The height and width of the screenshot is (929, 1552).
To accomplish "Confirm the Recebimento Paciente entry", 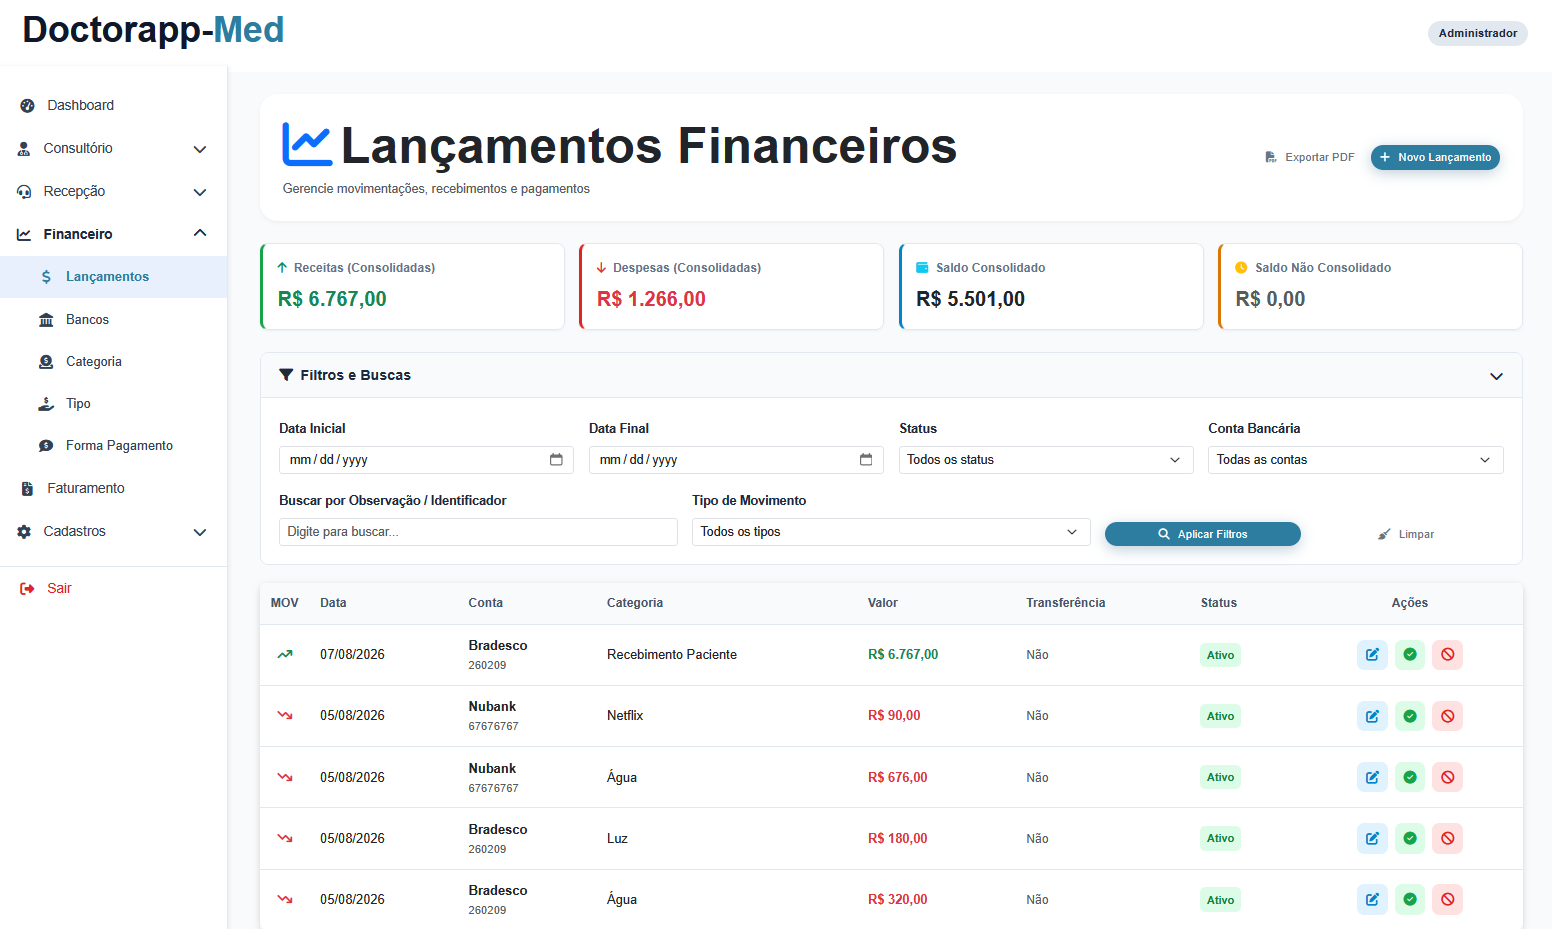I will 1410,655.
